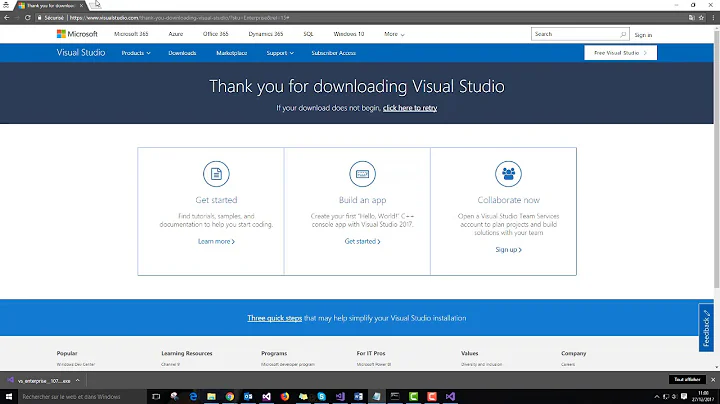720x404 pixels.
Task: Click the Collaborate now people icon
Action: (508, 174)
